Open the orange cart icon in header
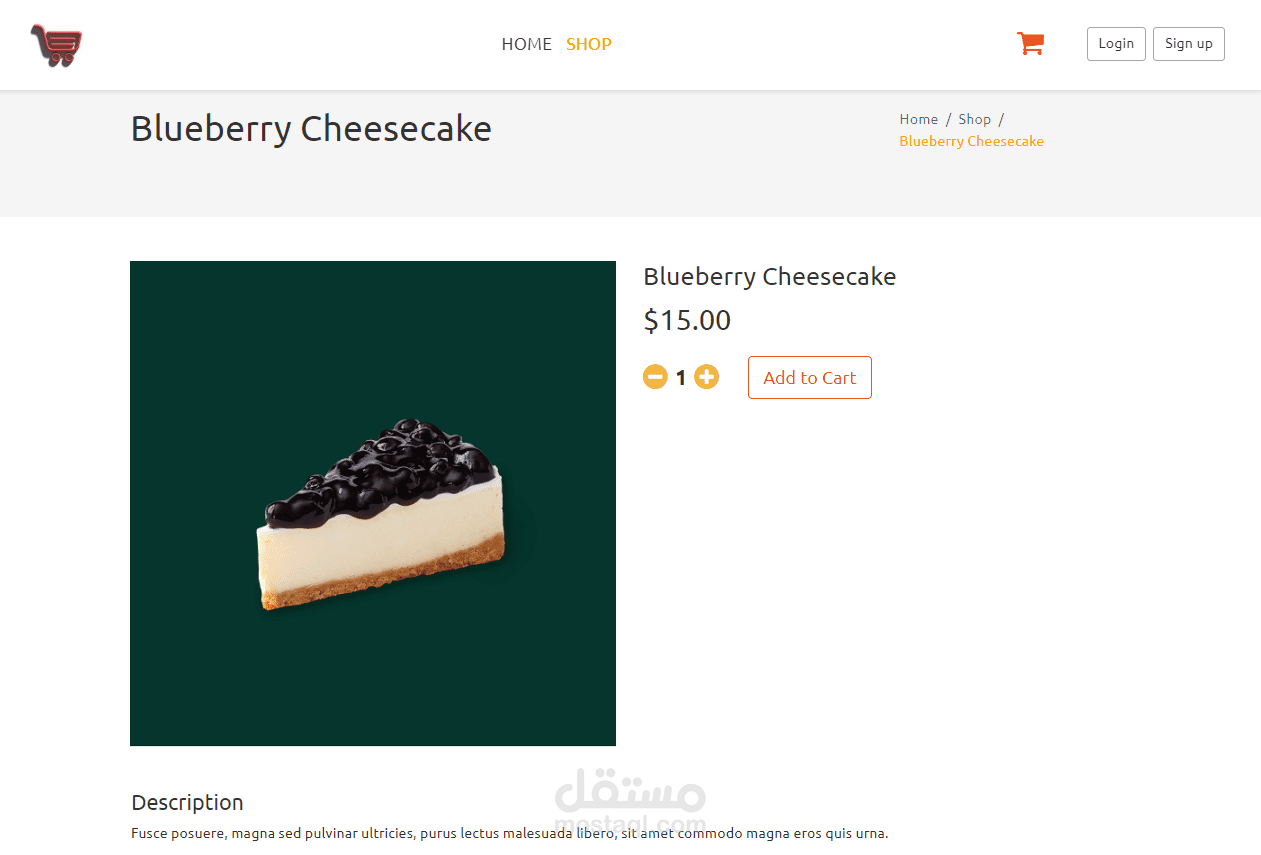1261x855 pixels. tap(1030, 43)
